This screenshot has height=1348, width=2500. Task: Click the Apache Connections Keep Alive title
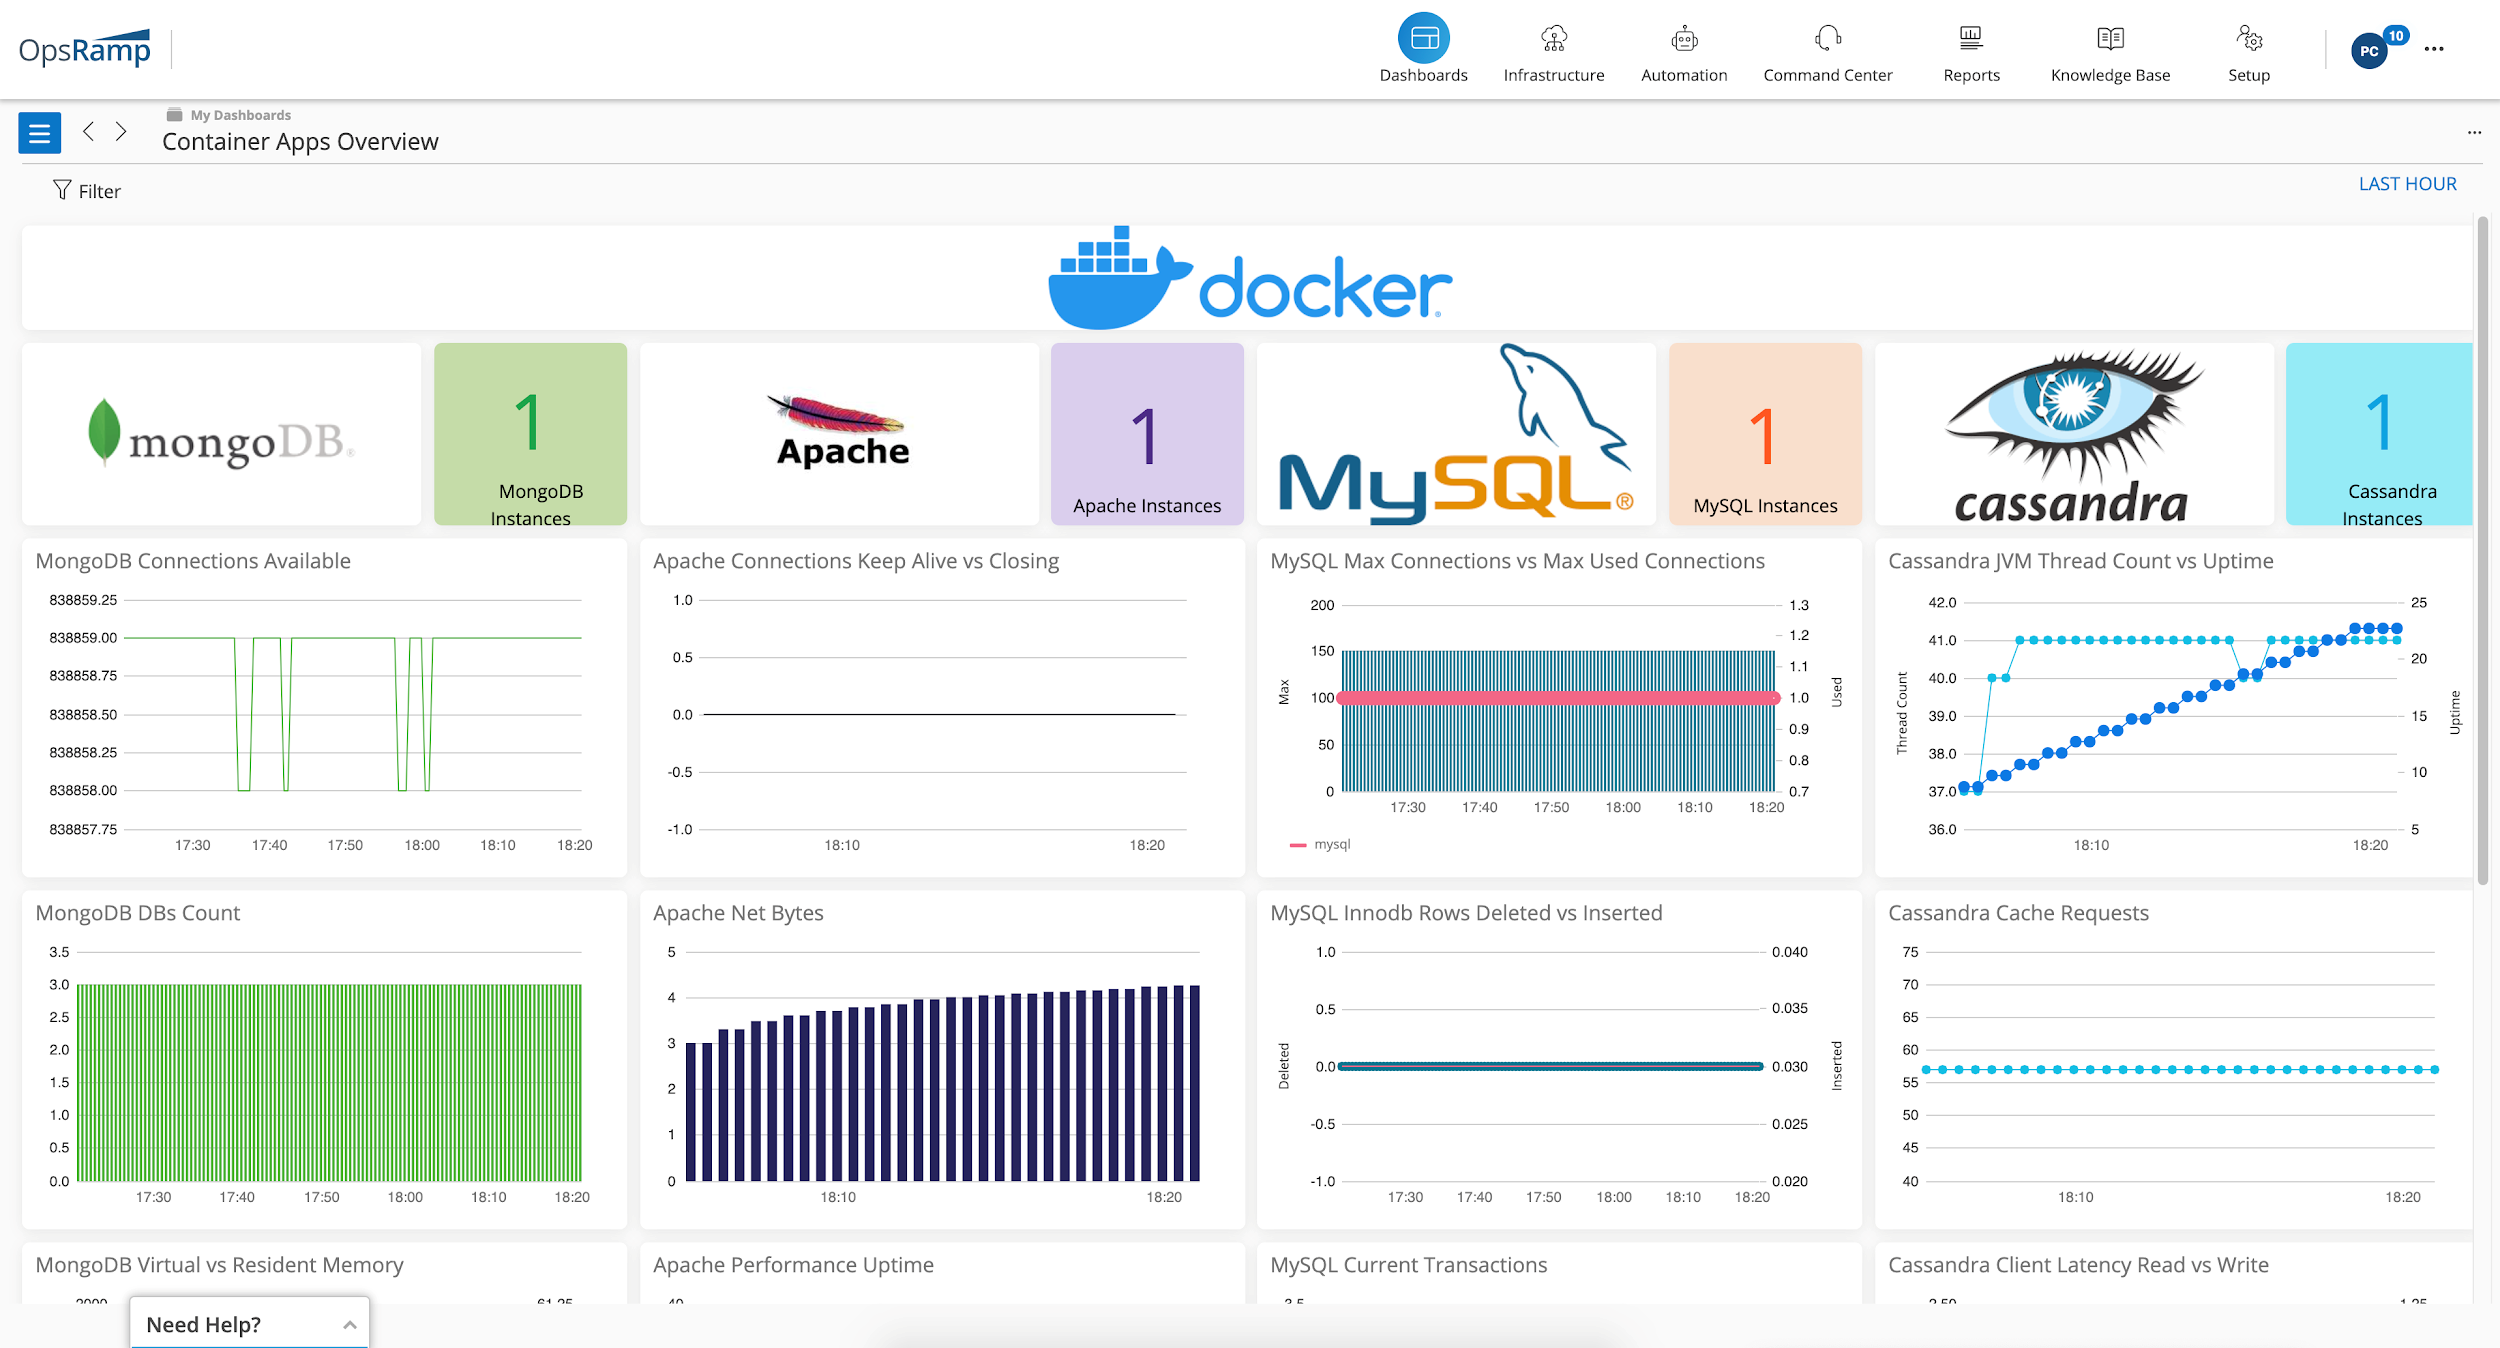click(855, 561)
